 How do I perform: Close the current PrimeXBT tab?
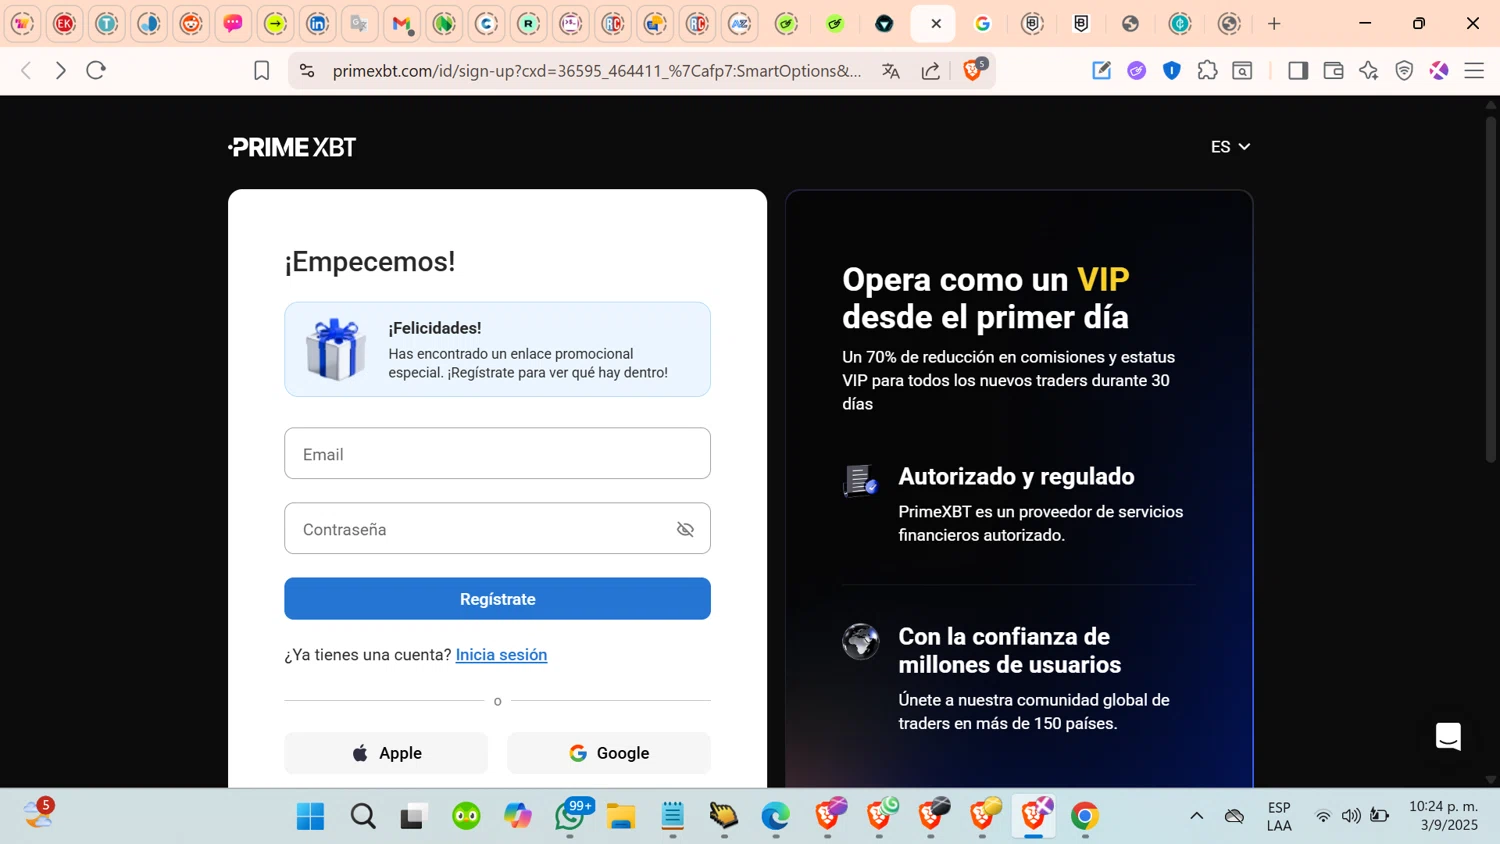[936, 24]
